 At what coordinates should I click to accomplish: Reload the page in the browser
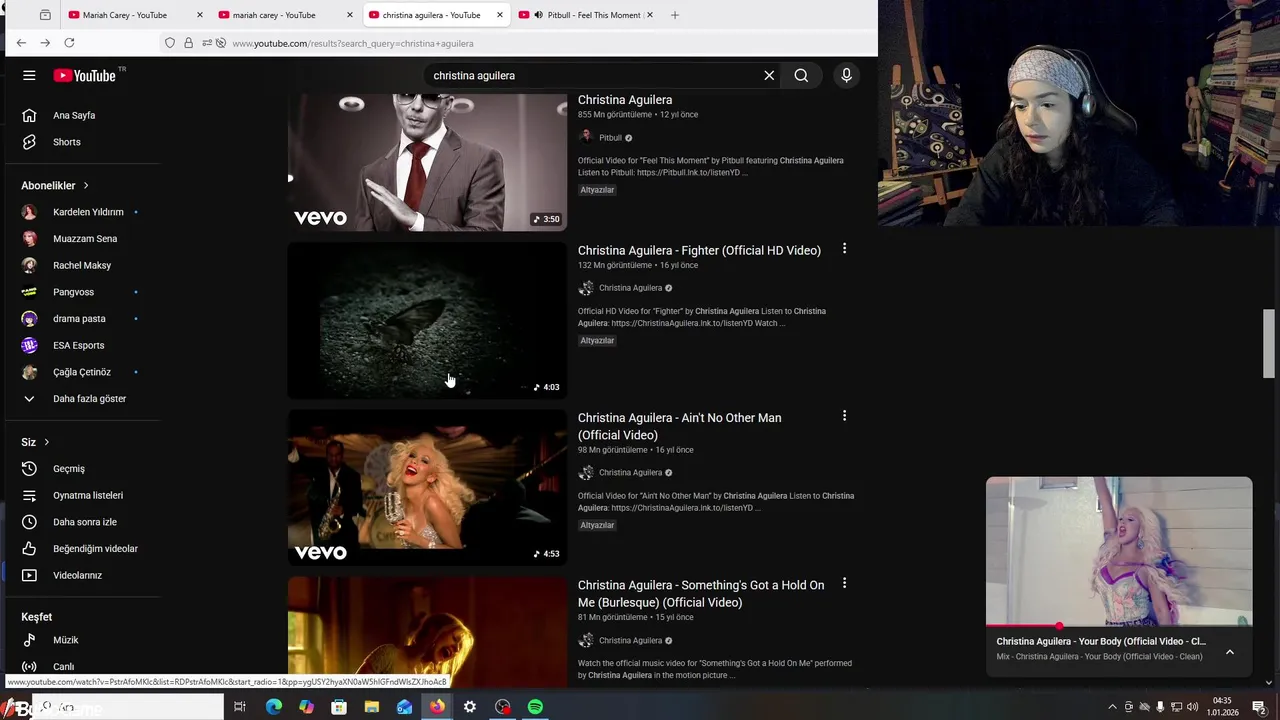(69, 43)
